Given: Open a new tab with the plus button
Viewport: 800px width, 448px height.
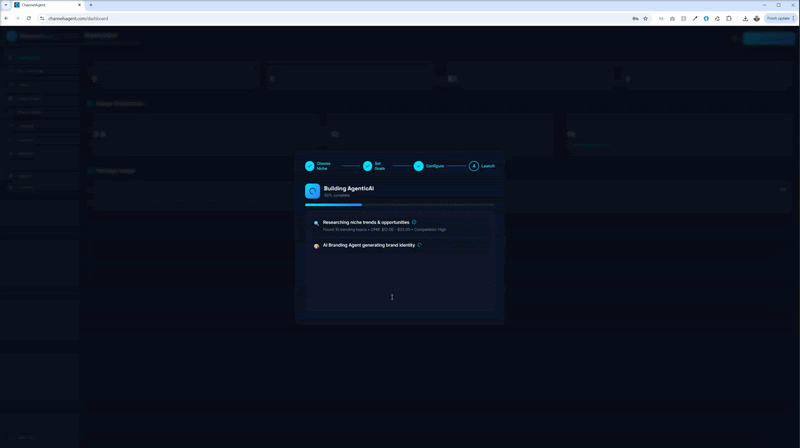Looking at the screenshot, I should pyautogui.click(x=91, y=5).
